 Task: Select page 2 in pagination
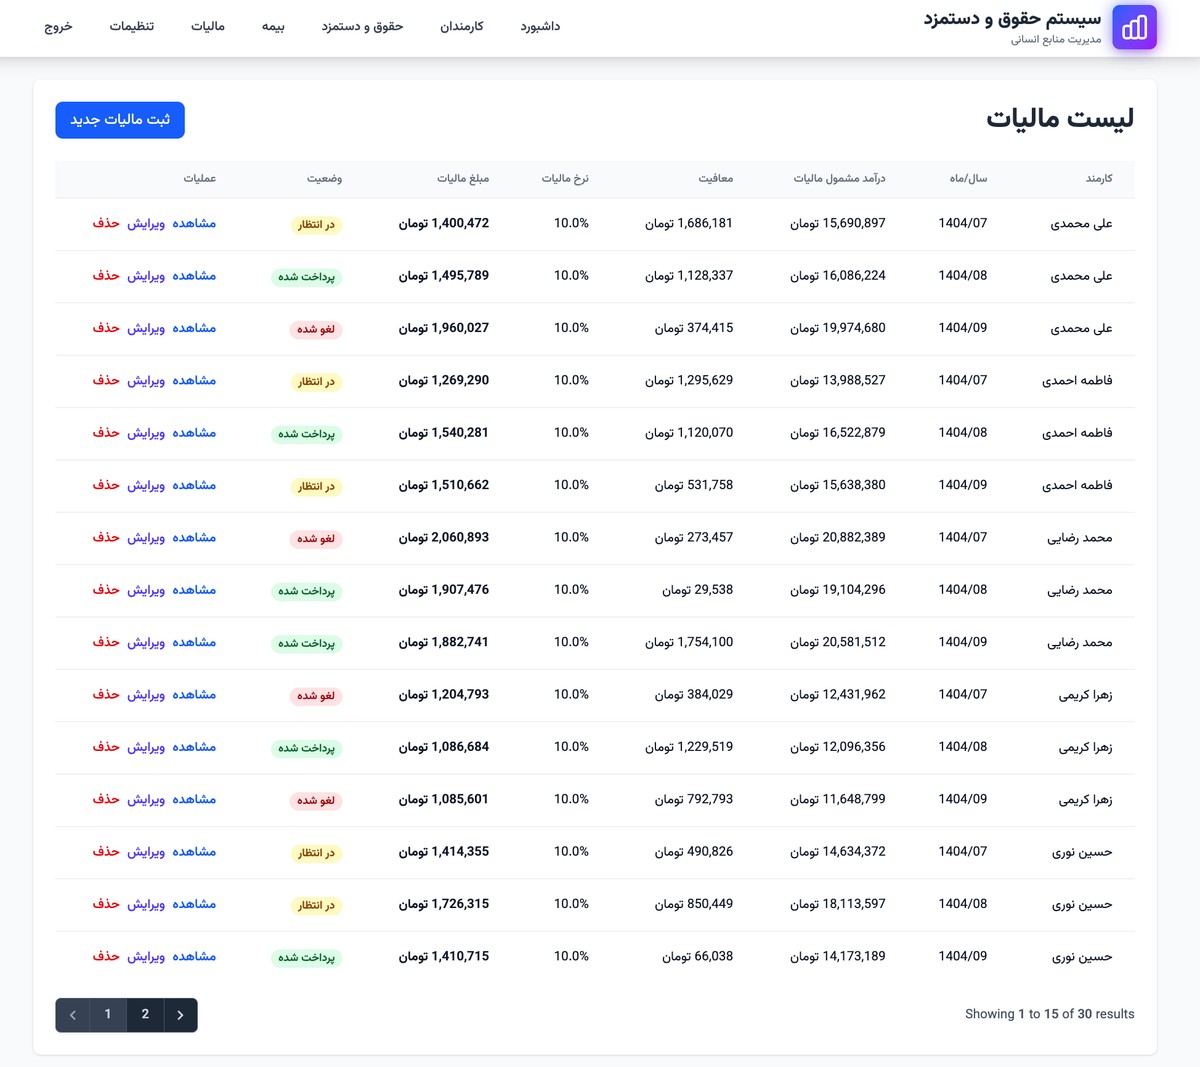(145, 1015)
